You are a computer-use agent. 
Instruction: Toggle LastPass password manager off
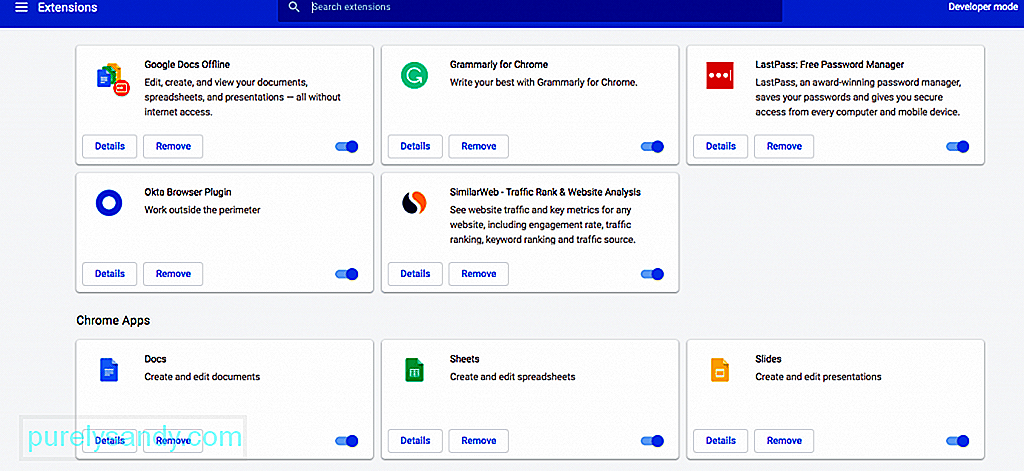click(957, 146)
